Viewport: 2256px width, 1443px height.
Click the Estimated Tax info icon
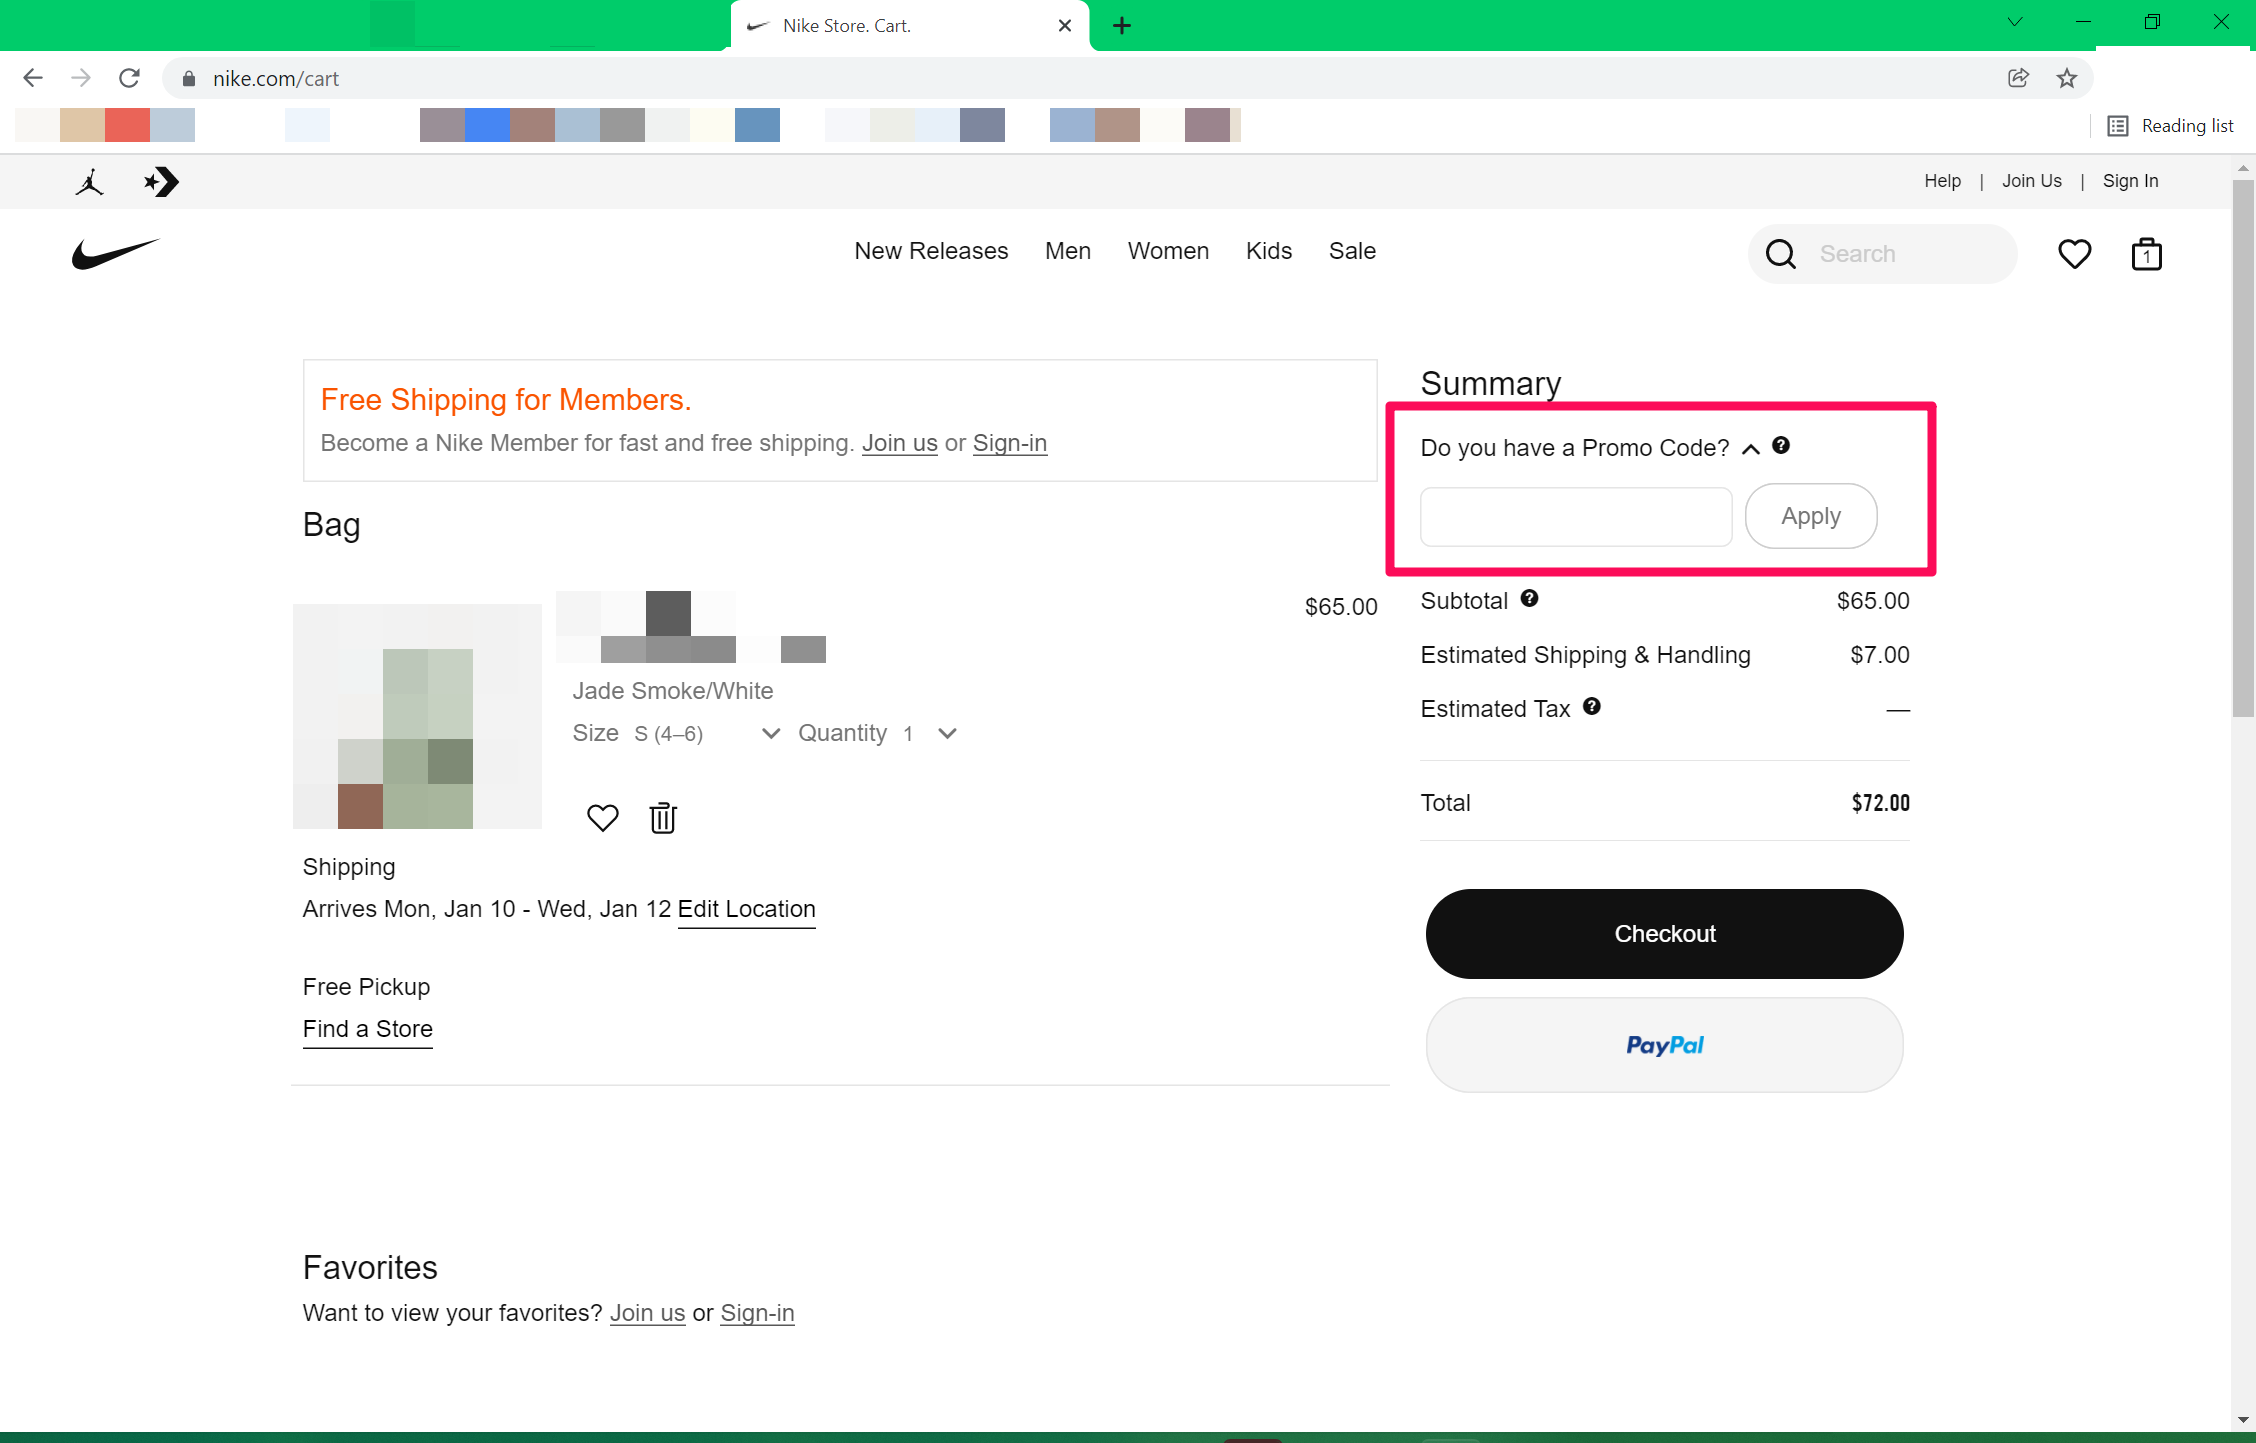click(1592, 706)
